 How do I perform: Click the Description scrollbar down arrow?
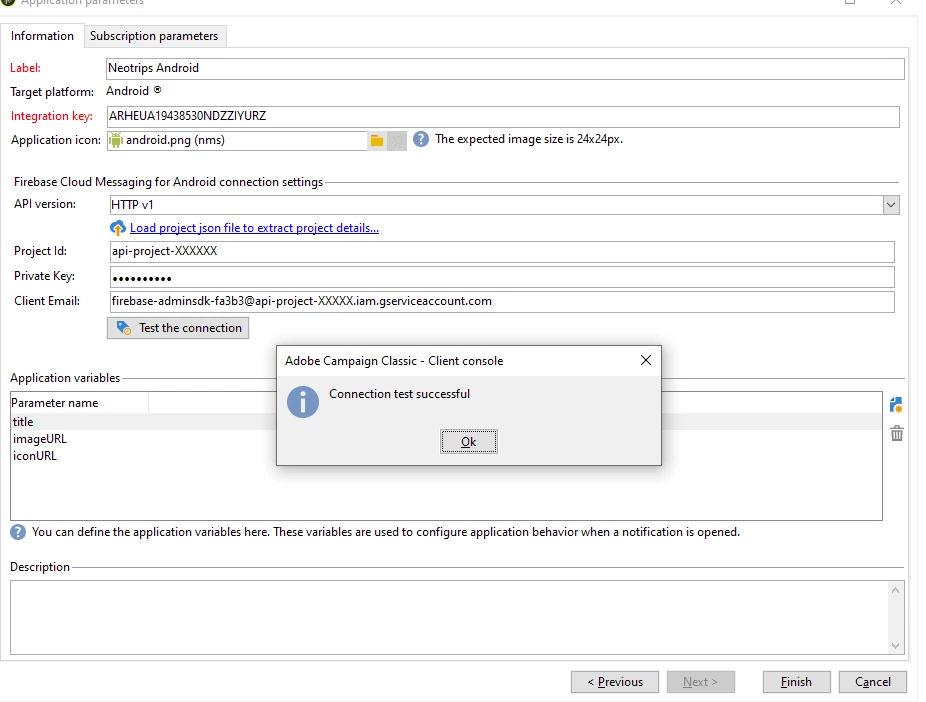click(895, 645)
